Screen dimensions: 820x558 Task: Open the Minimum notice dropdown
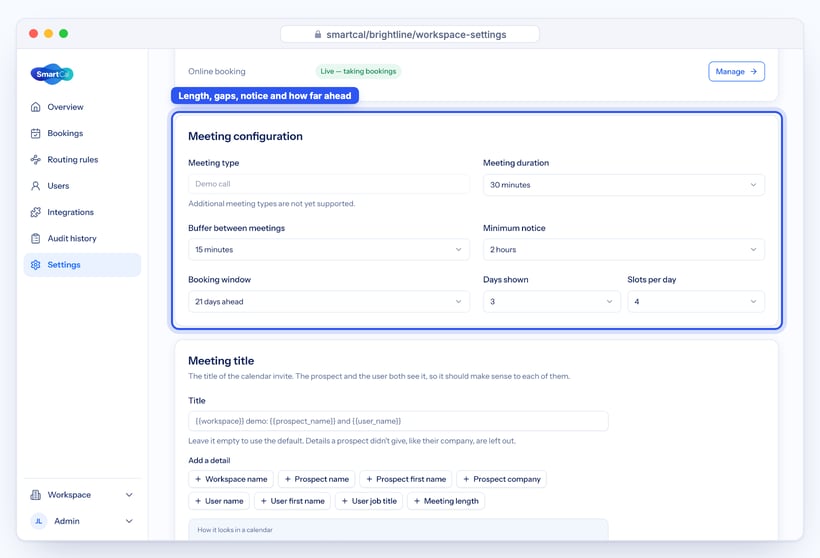623,249
